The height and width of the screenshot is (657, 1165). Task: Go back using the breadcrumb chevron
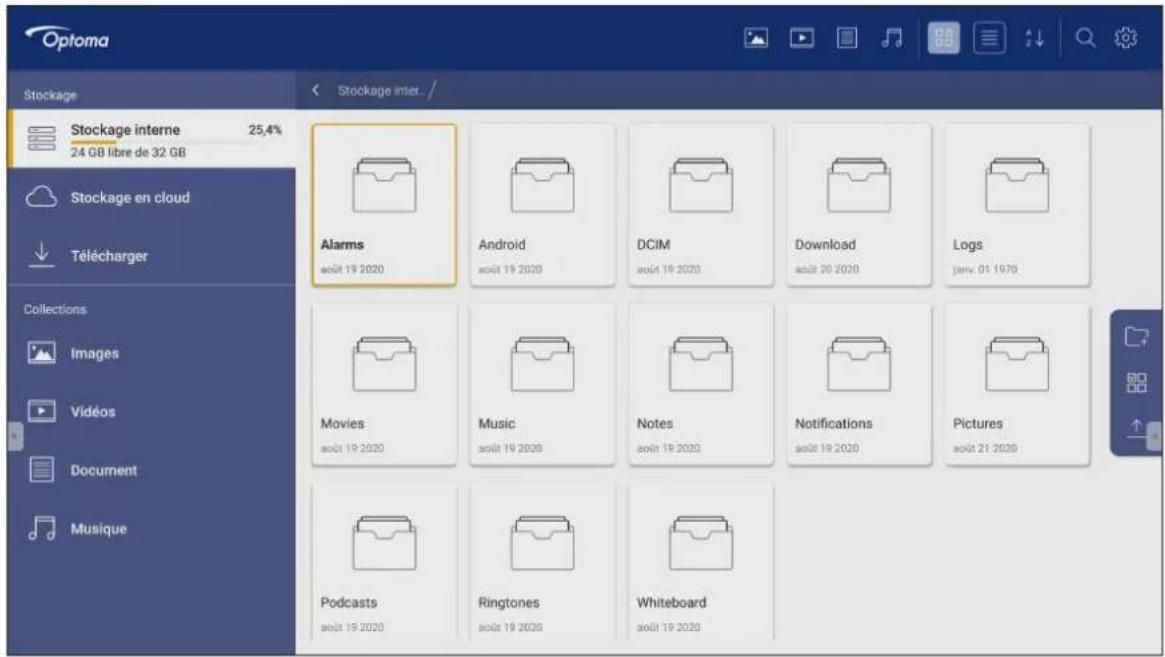coord(316,91)
